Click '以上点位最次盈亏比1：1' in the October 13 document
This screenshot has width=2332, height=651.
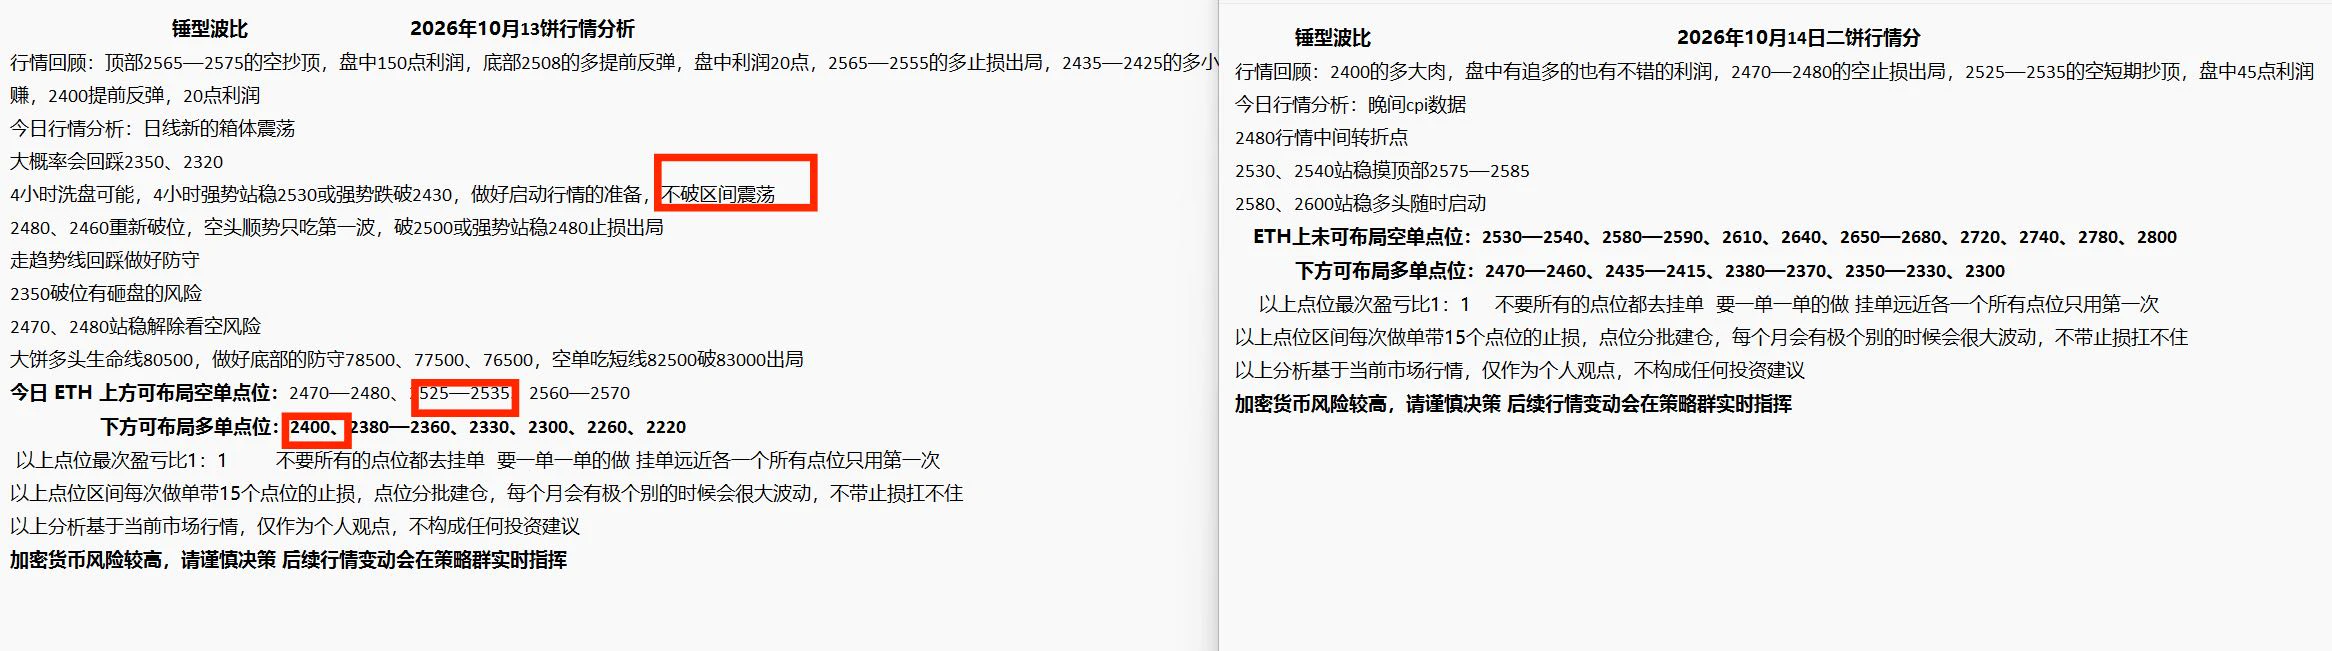(x=122, y=460)
